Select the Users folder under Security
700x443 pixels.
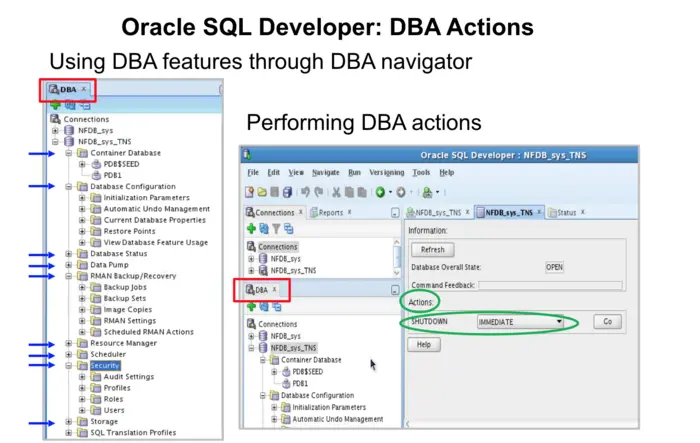(114, 410)
